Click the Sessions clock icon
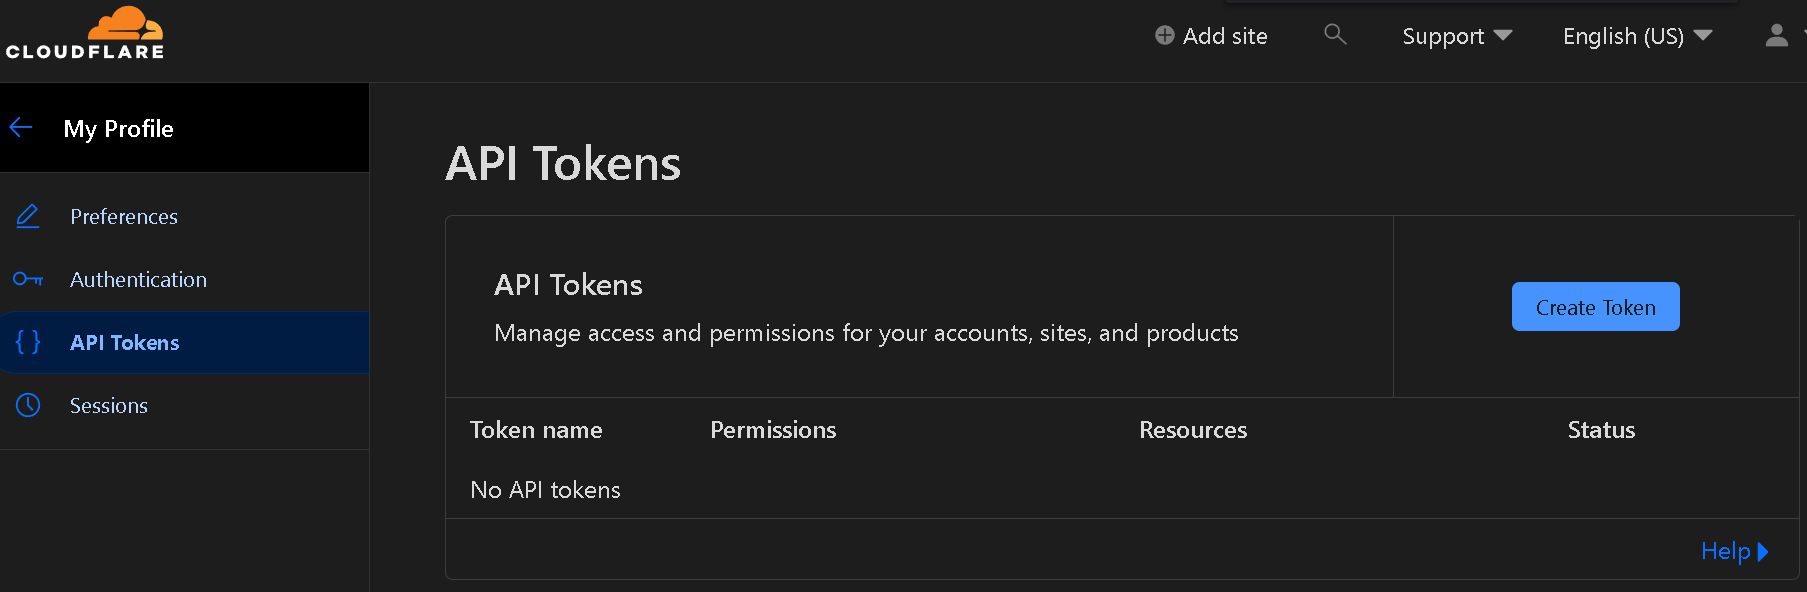 tap(28, 405)
